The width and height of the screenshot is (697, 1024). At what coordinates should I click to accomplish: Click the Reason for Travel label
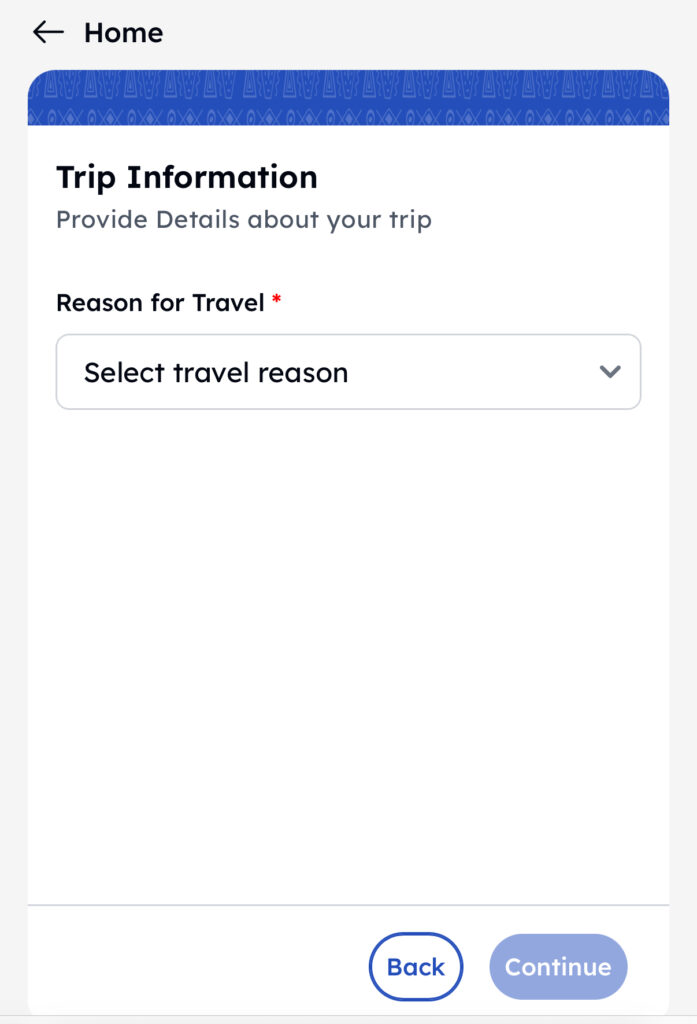pos(160,302)
